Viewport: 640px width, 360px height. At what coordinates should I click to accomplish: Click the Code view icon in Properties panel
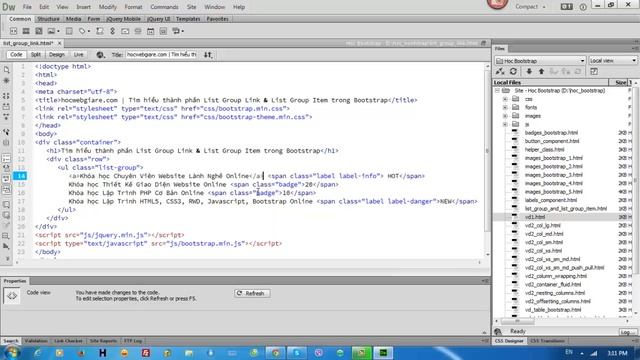click(11, 296)
